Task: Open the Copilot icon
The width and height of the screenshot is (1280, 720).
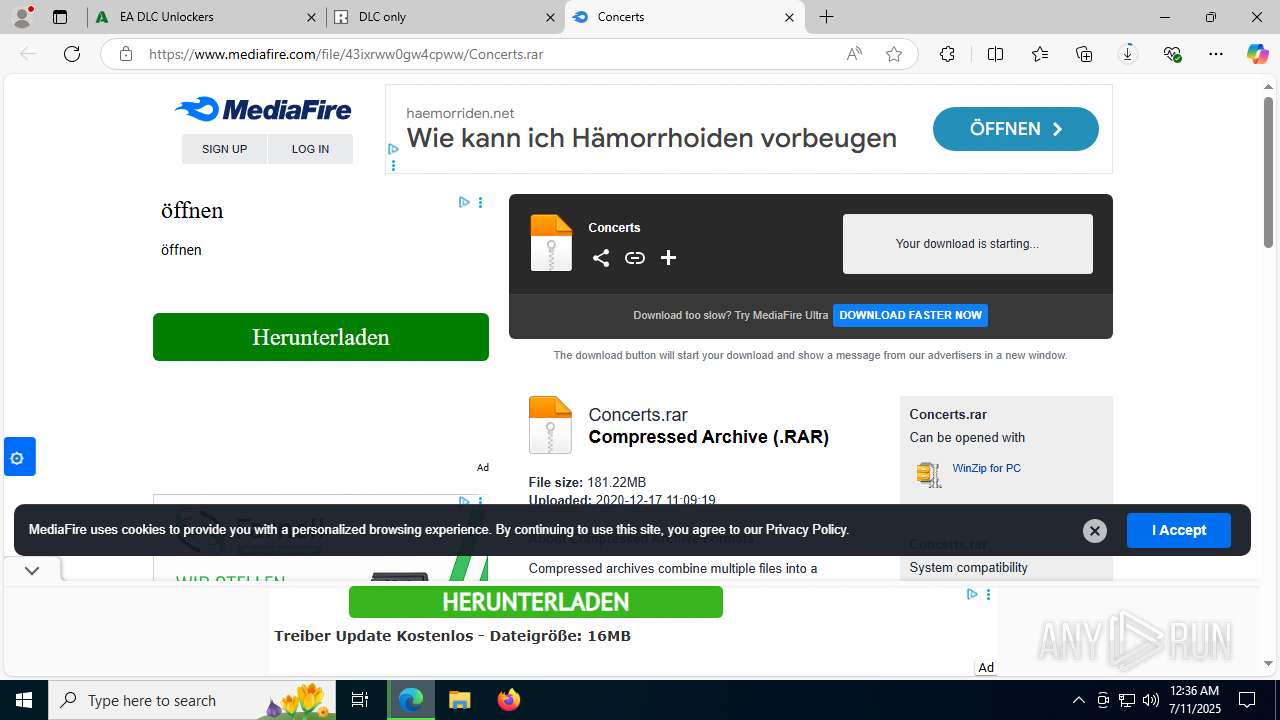Action: click(1258, 54)
